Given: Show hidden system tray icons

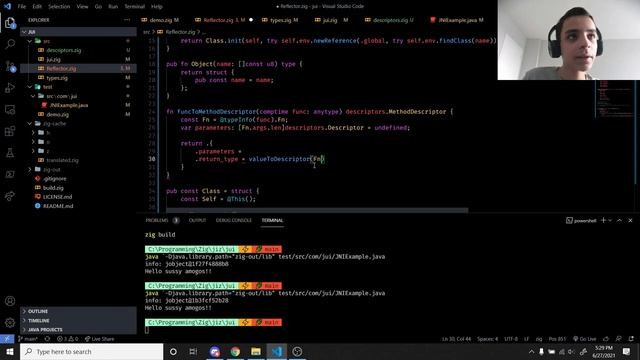Looking at the screenshot, I should point(531,351).
